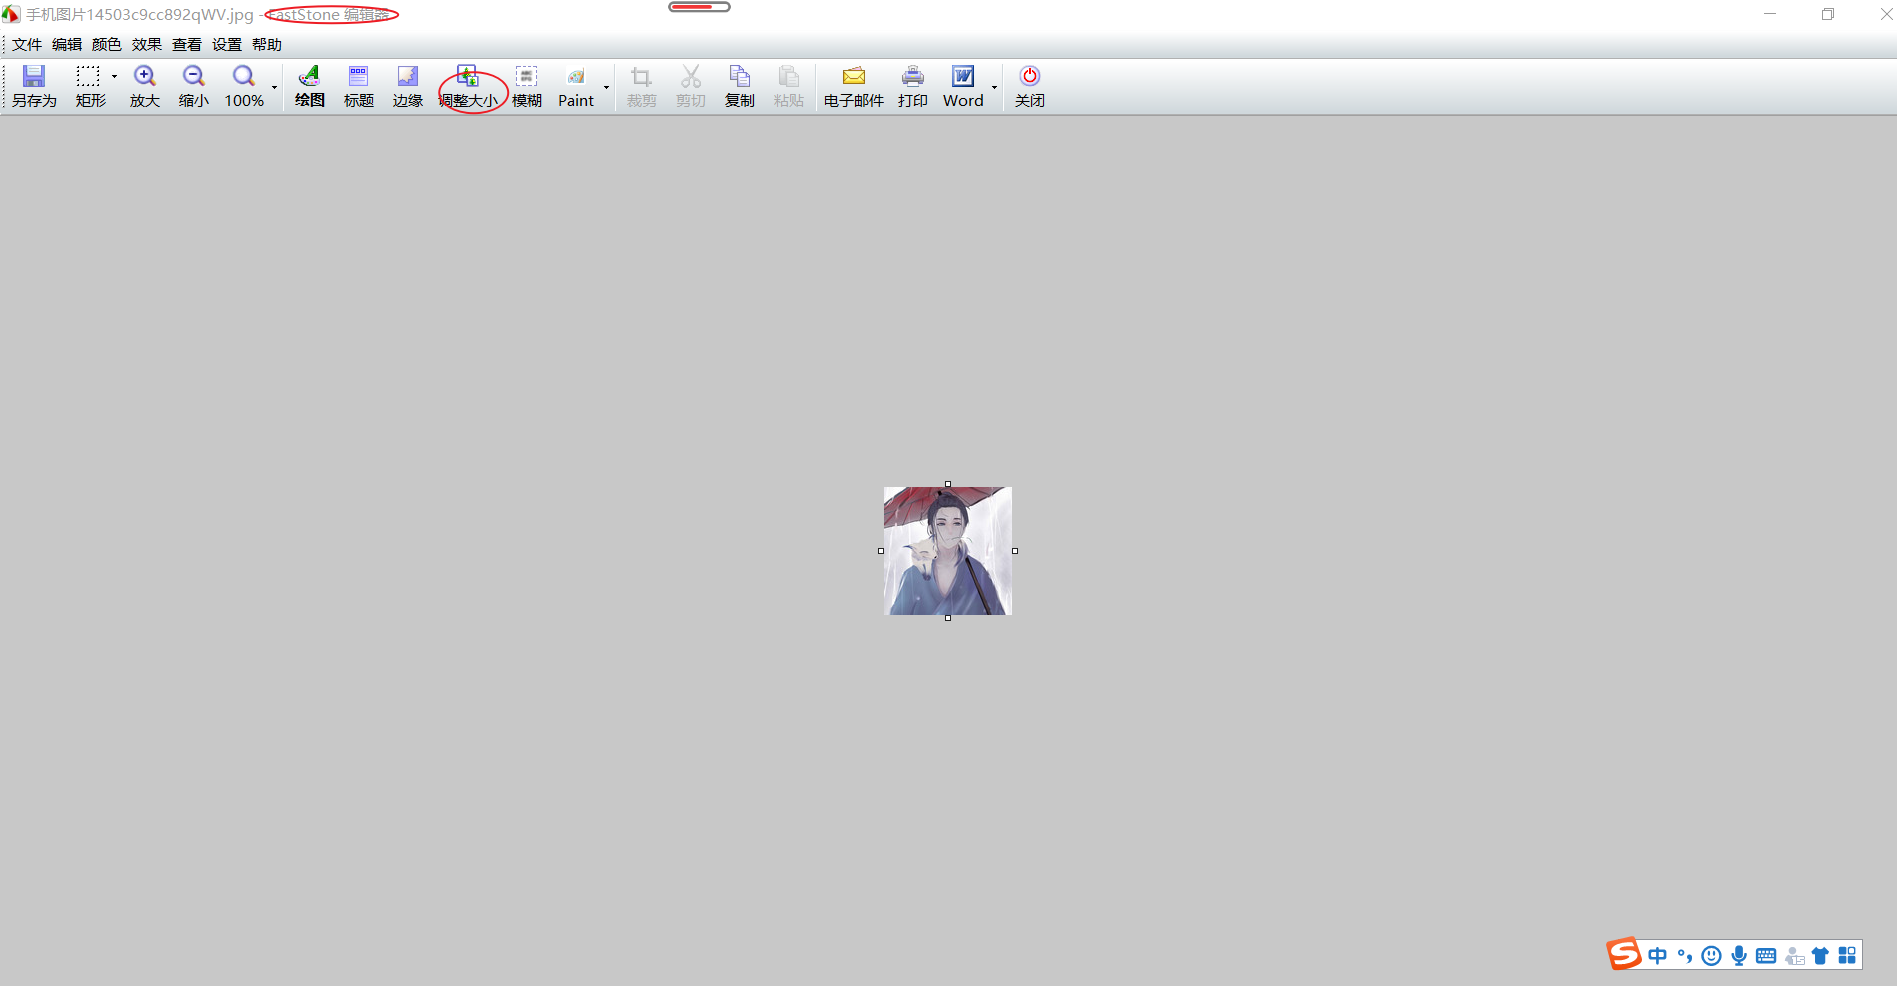Open the Sogou toolbox grid icon
The width and height of the screenshot is (1897, 986).
point(1847,956)
